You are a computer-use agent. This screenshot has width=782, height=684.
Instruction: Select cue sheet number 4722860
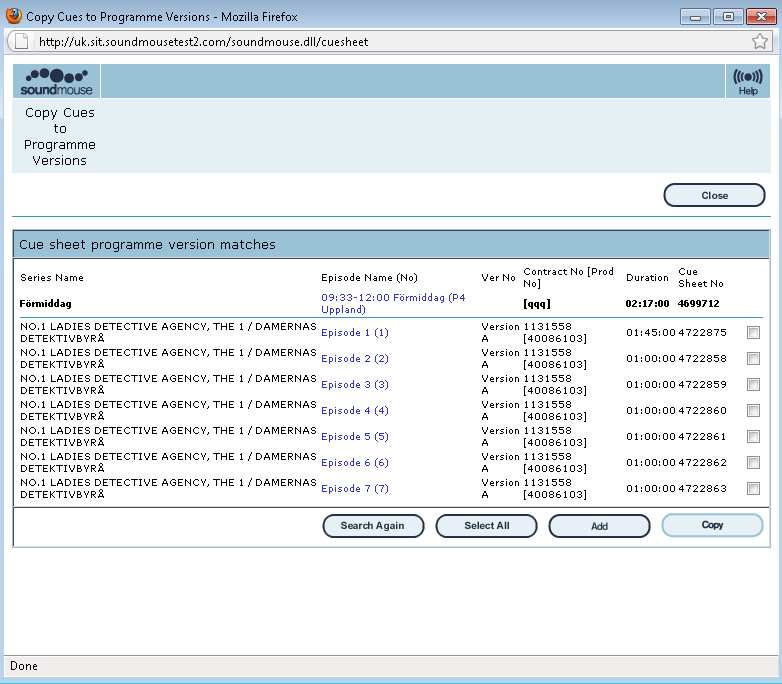click(702, 411)
